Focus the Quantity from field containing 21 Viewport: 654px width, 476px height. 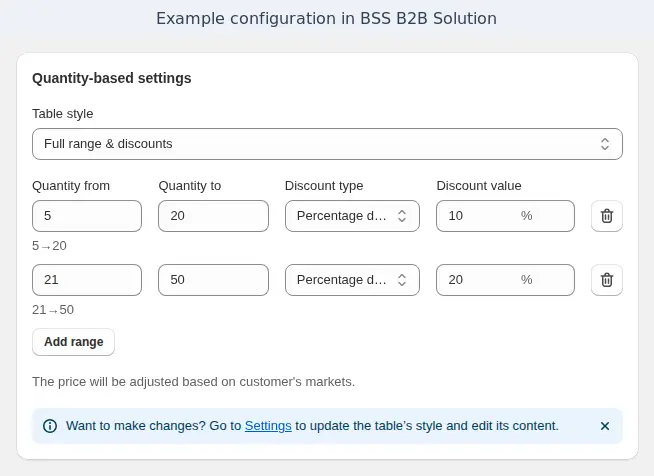[87, 280]
